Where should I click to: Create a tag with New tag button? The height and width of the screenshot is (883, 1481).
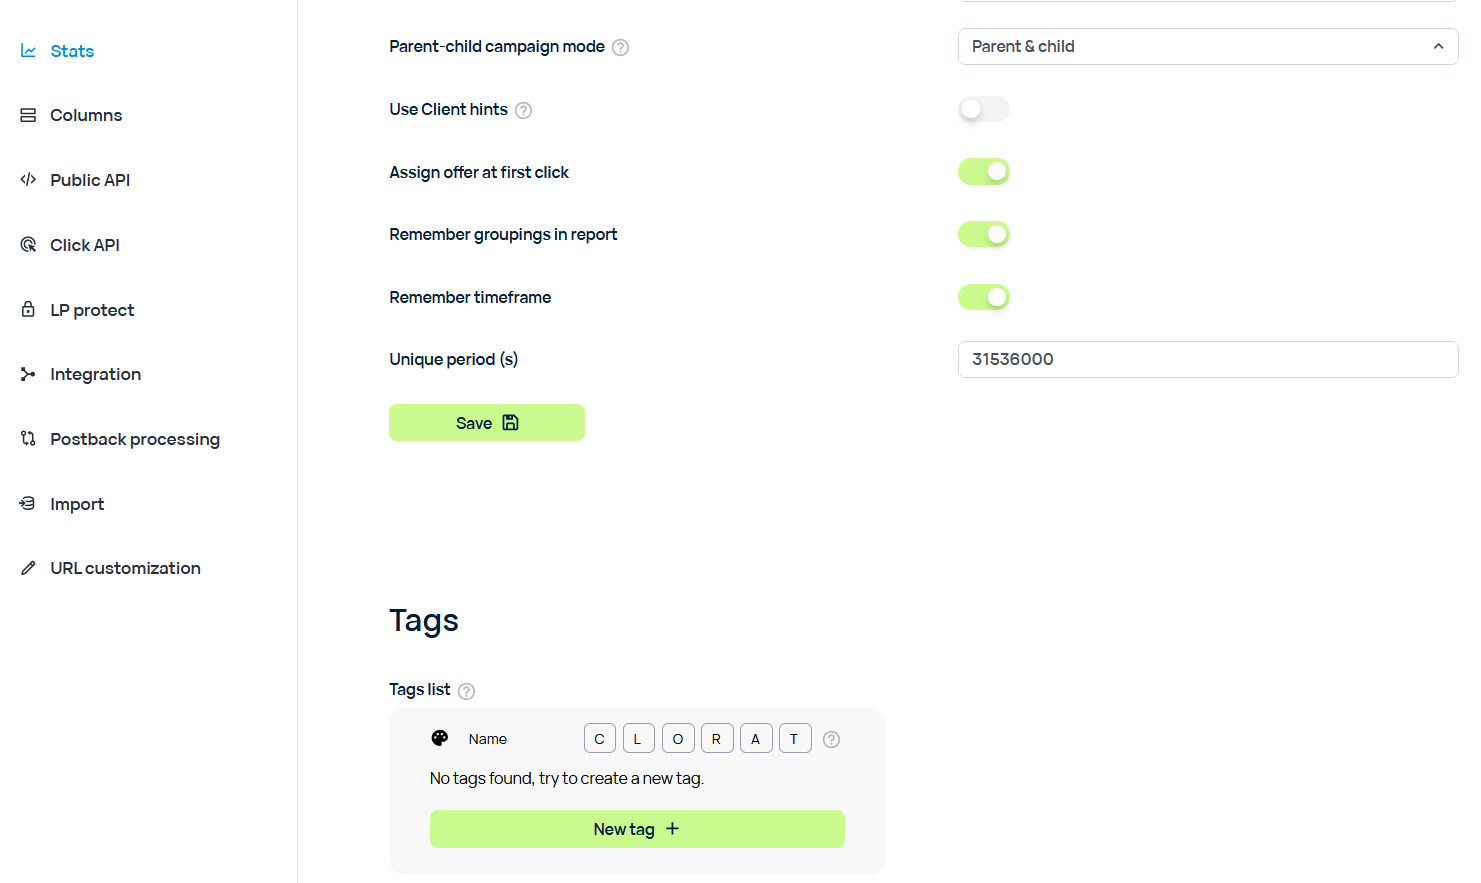tap(637, 829)
